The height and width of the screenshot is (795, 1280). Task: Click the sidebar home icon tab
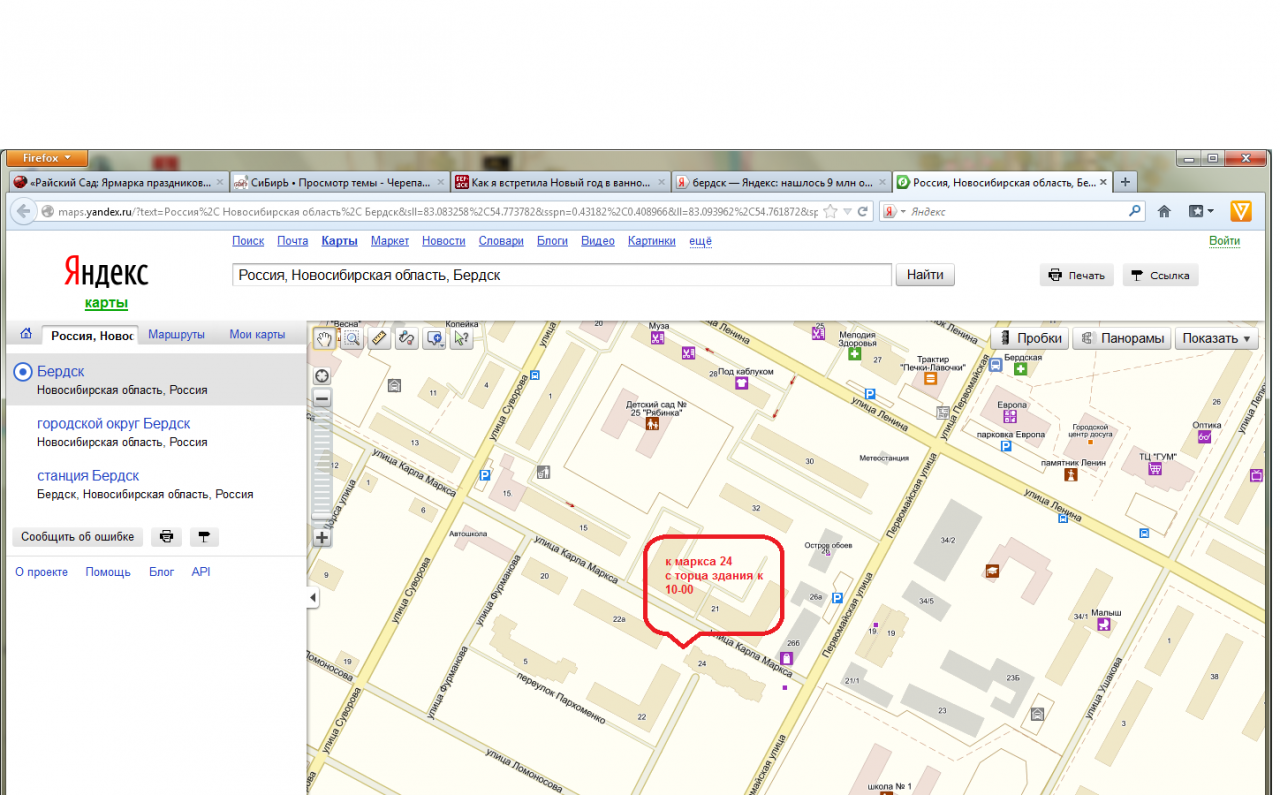[x=26, y=335]
